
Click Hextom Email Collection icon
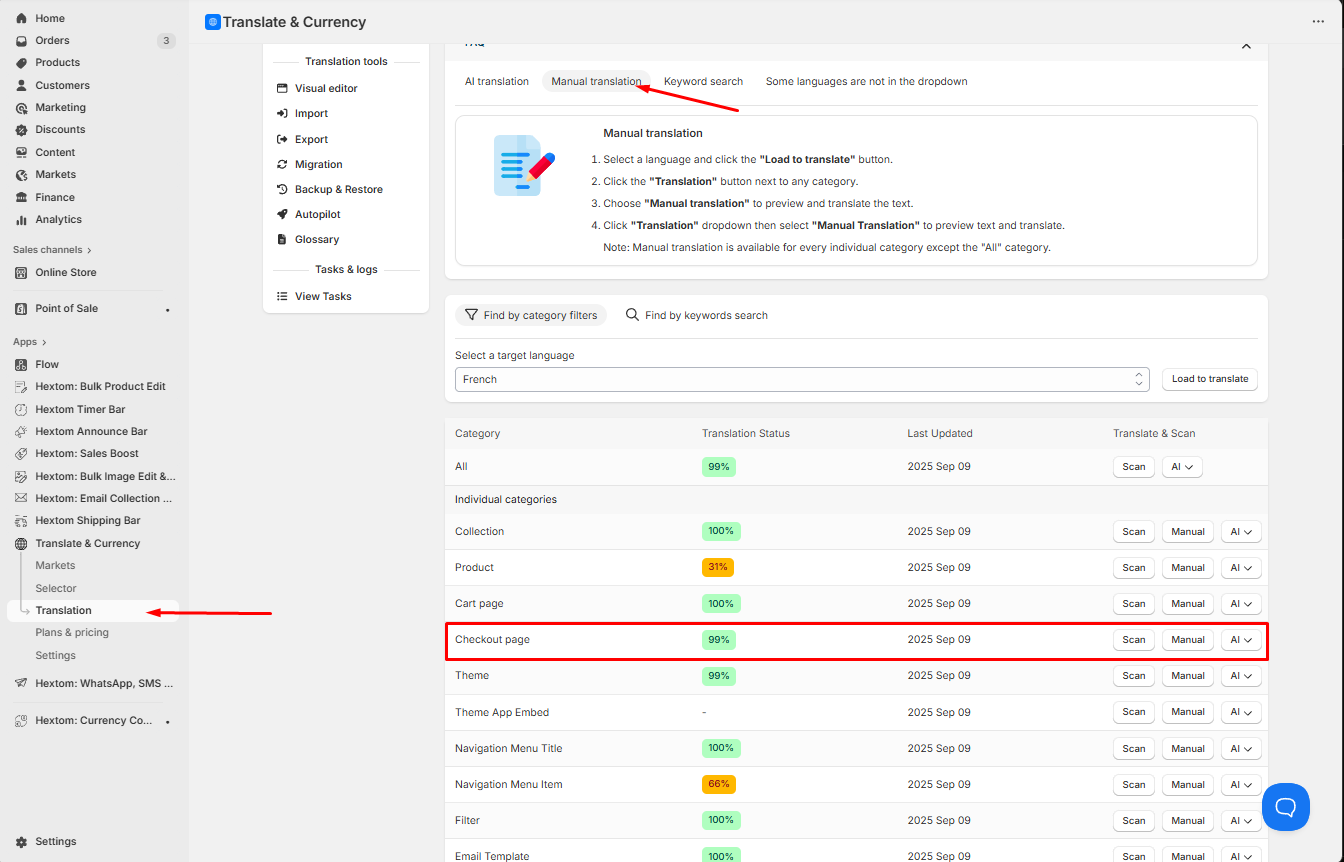coord(22,499)
